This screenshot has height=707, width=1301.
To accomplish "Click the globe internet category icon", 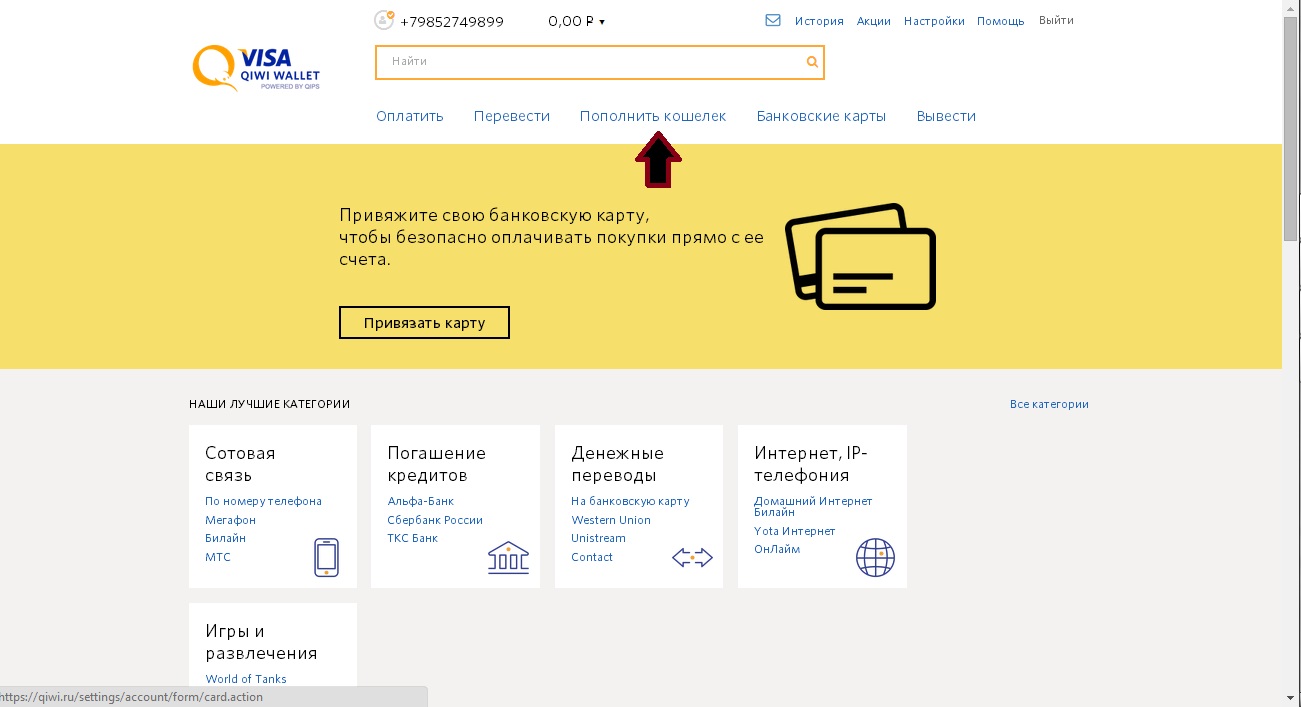I will point(875,557).
